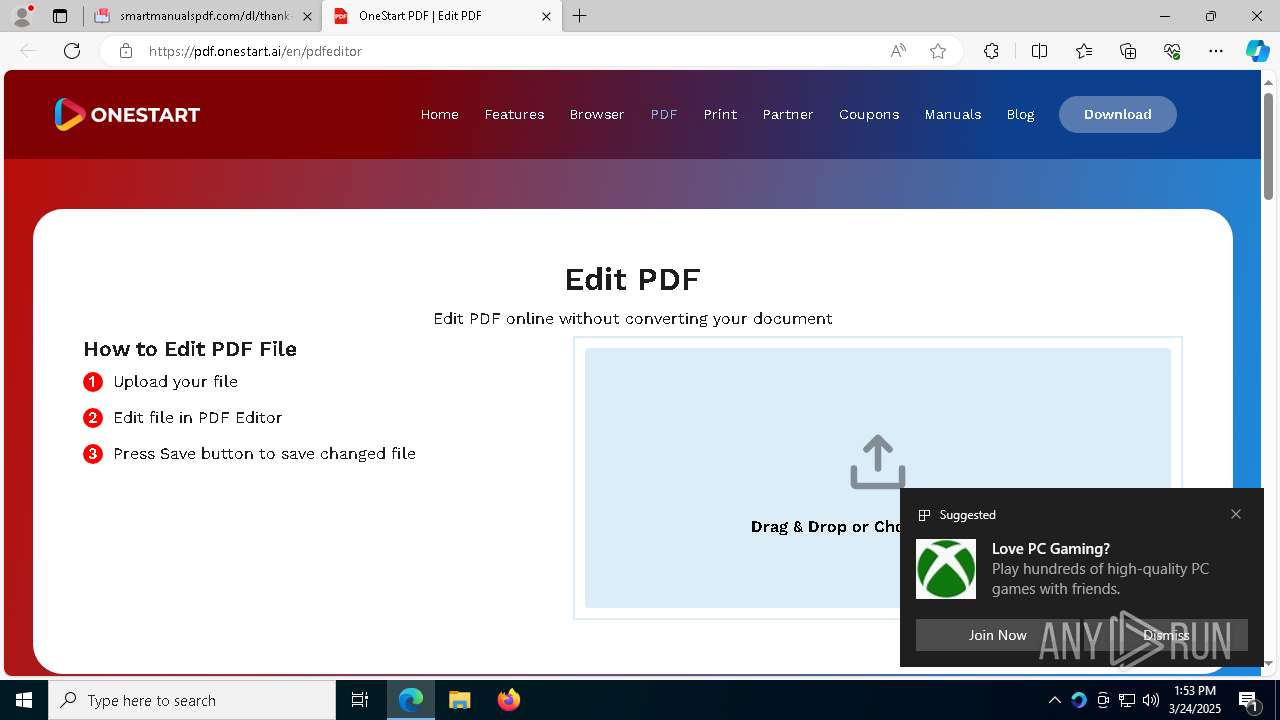Show hidden tray icons chevron
Image resolution: width=1280 pixels, height=720 pixels.
click(x=1054, y=700)
